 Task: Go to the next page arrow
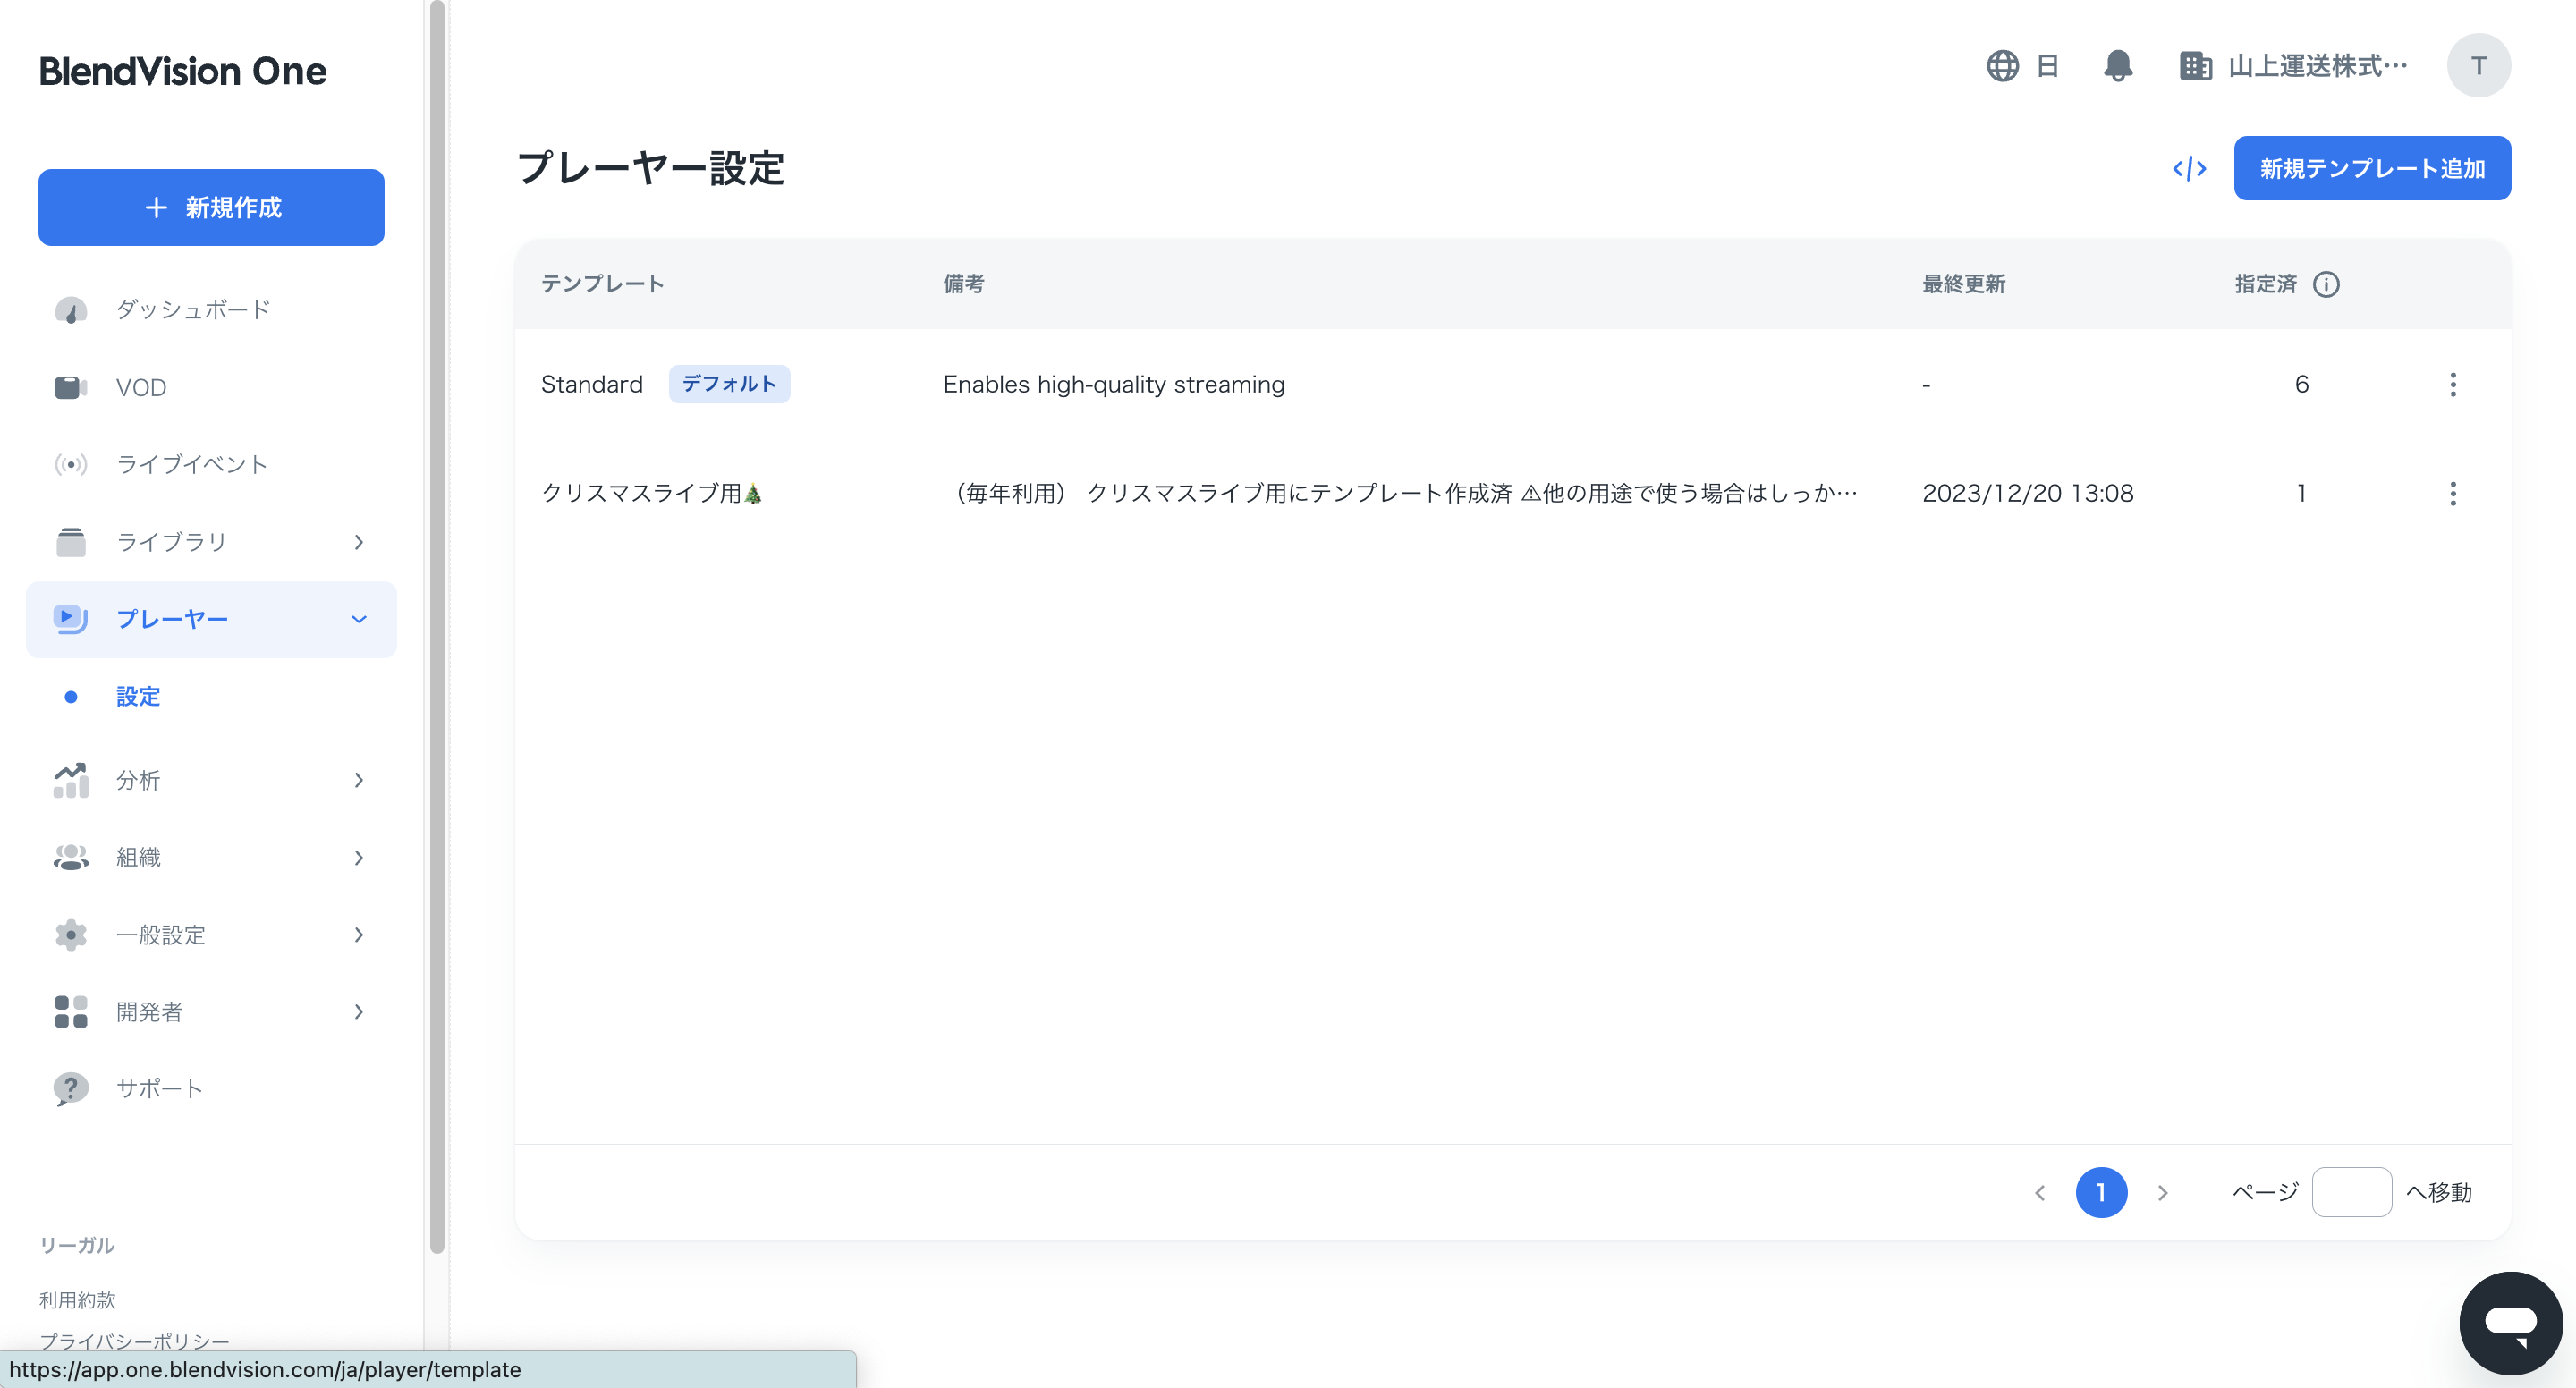tap(2162, 1192)
